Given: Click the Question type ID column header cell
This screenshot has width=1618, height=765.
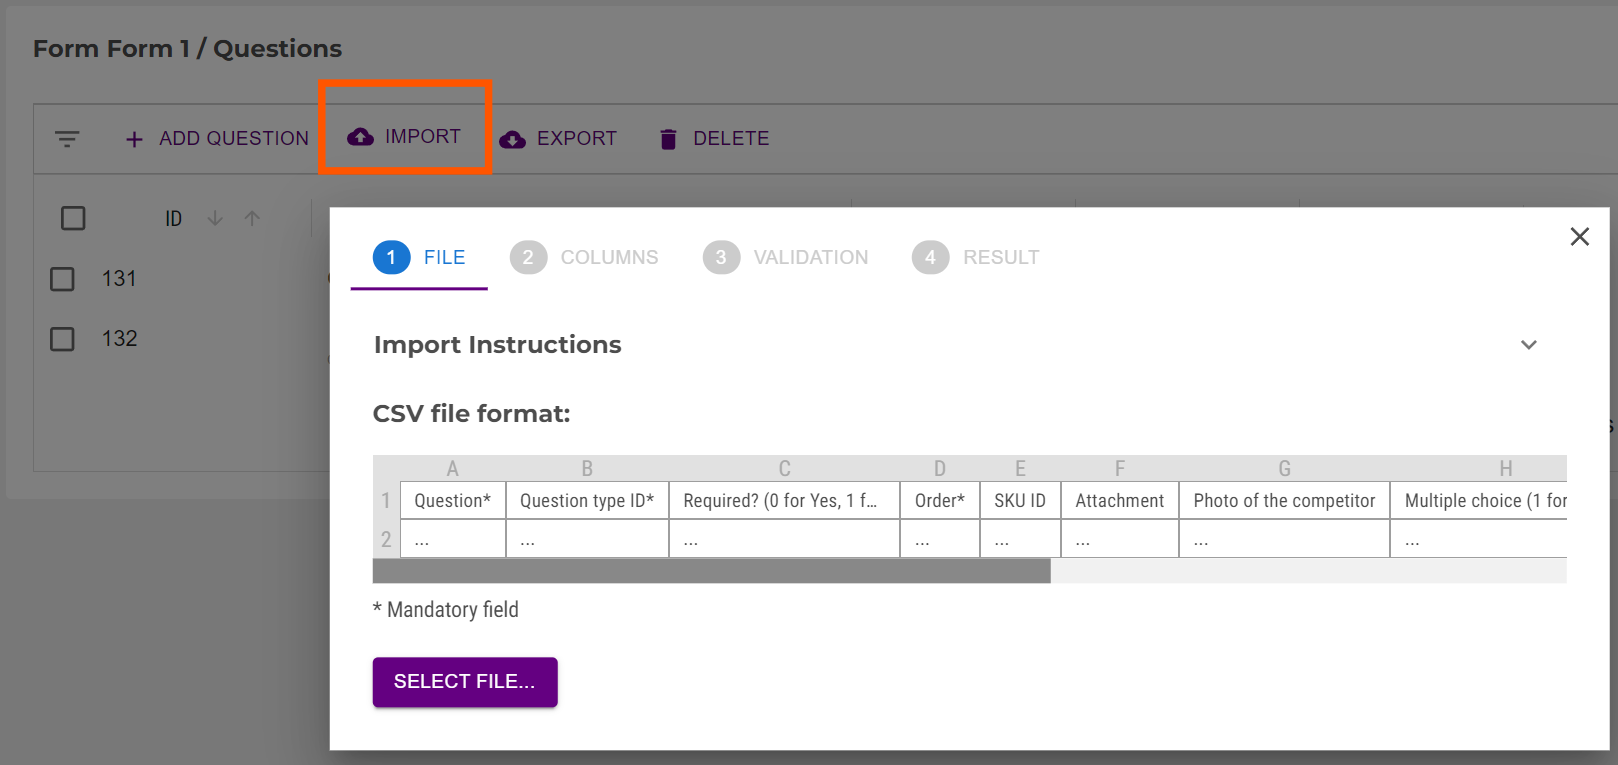Looking at the screenshot, I should click(587, 501).
